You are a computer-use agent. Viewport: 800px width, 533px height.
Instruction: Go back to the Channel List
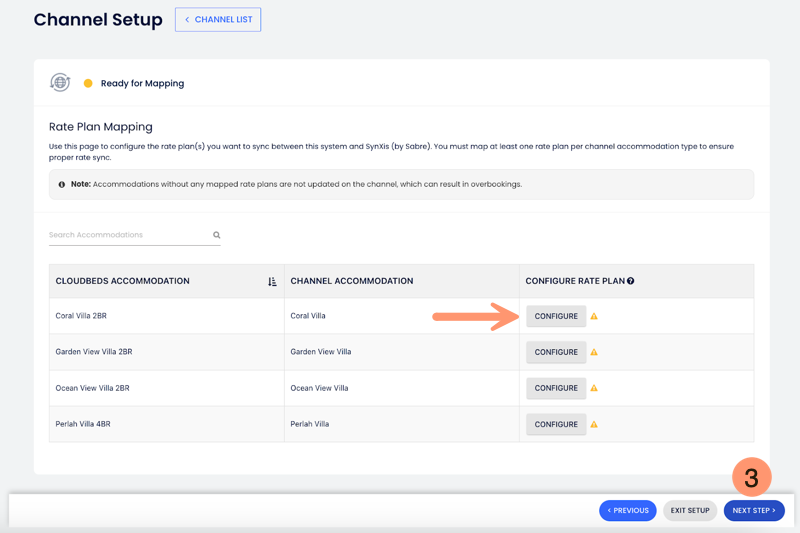(x=218, y=19)
